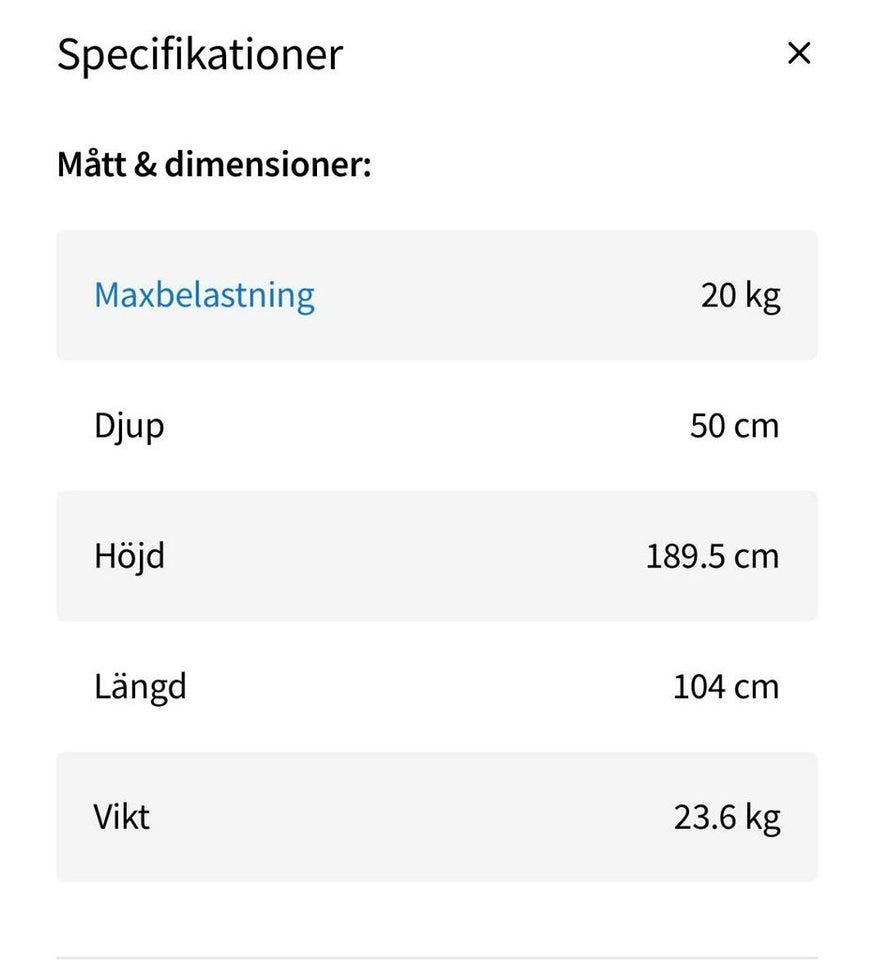Select the Djup label
The width and height of the screenshot is (874, 960).
(x=129, y=426)
